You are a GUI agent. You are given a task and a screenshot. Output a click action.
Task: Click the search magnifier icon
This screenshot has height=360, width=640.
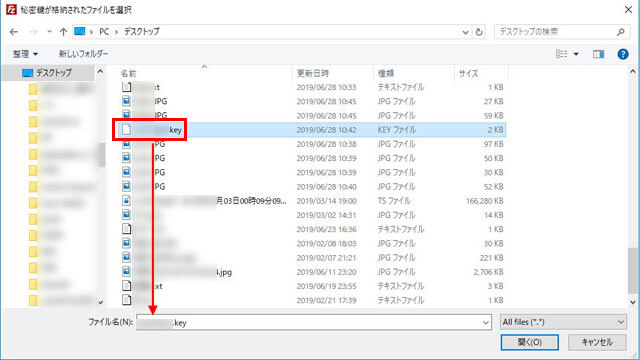click(x=621, y=32)
